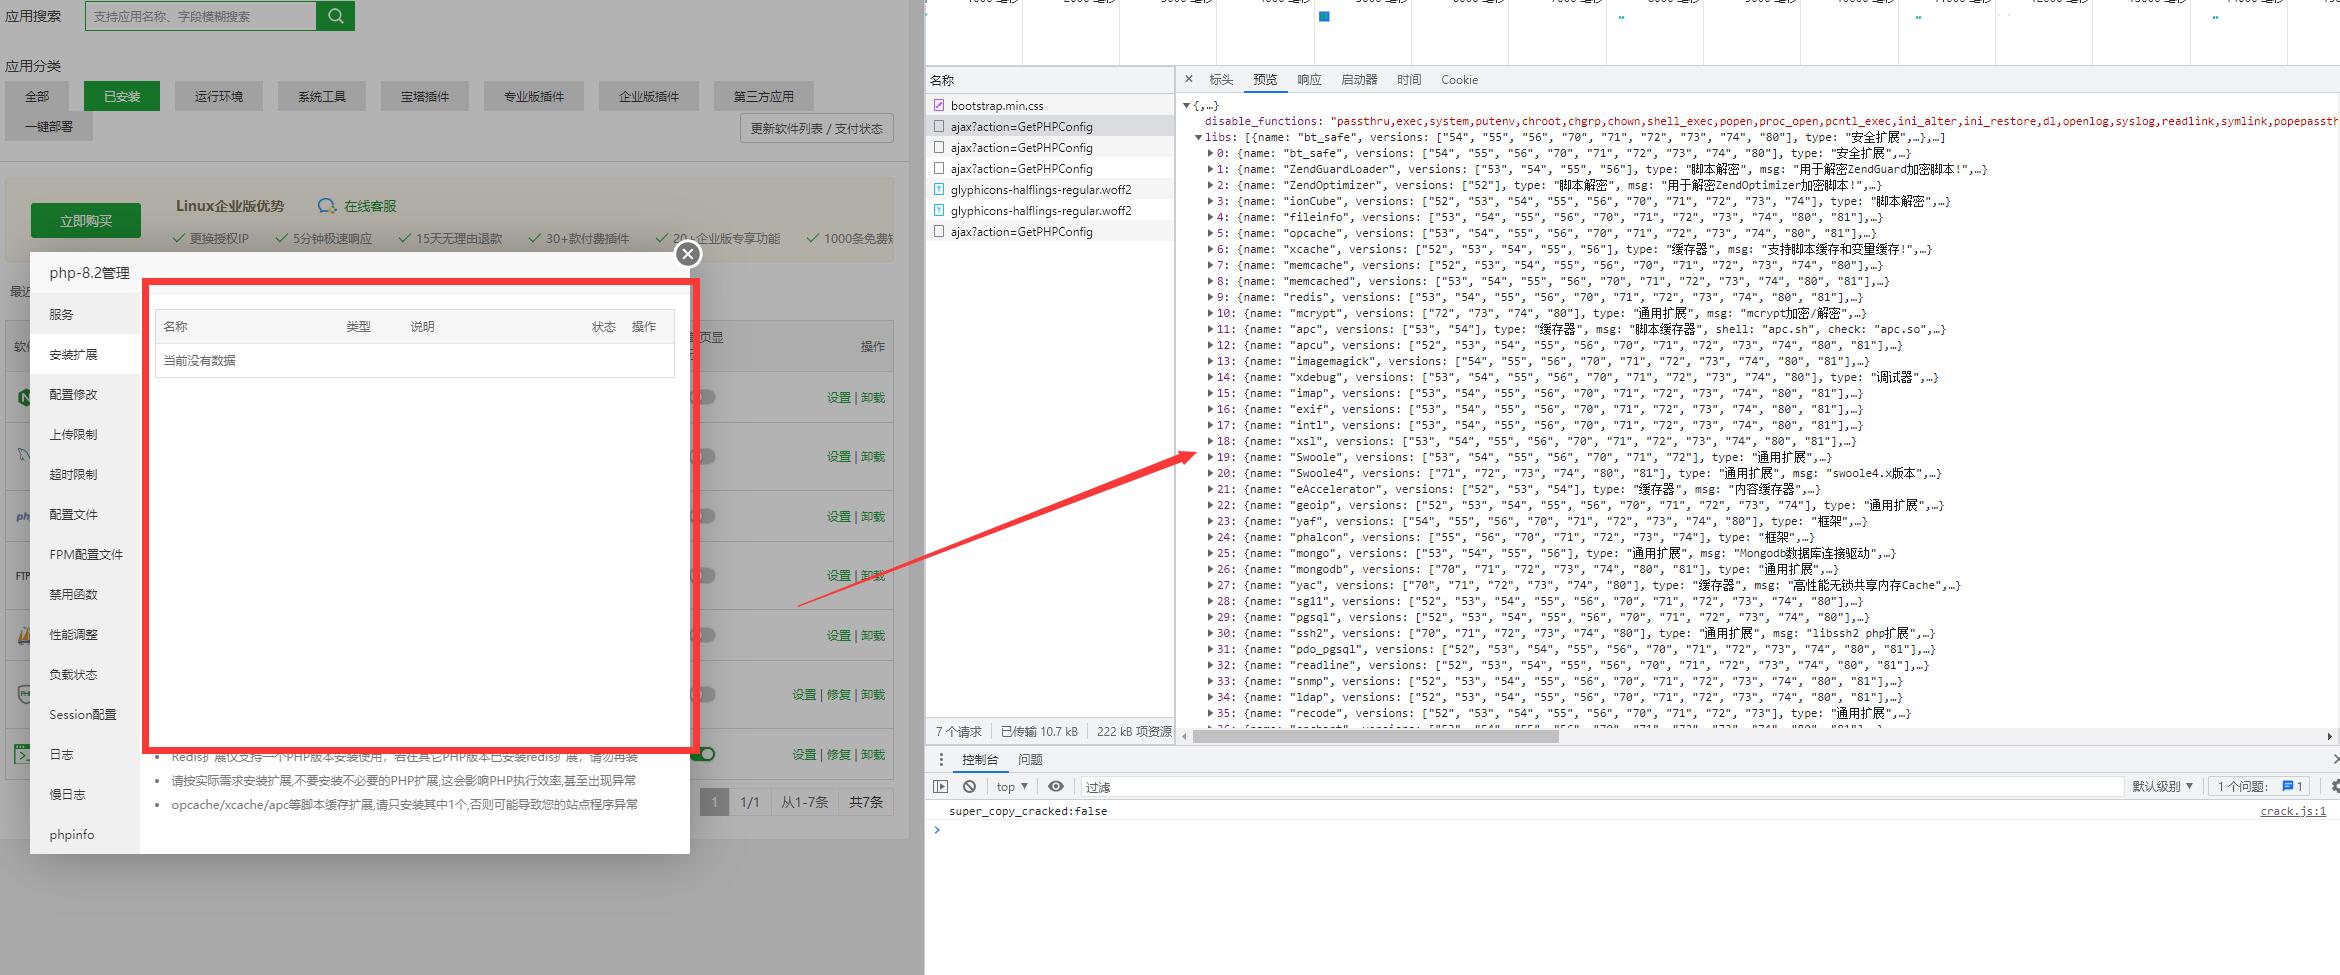Click into the app search input field

coord(200,16)
